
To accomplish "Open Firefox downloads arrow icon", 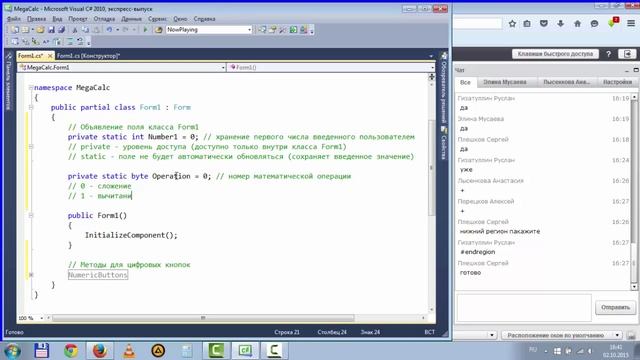I will coord(560,24).
